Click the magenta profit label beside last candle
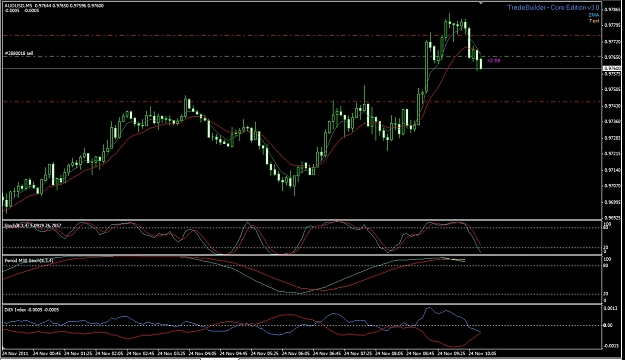Screen dimensions: 625x360 494,61
